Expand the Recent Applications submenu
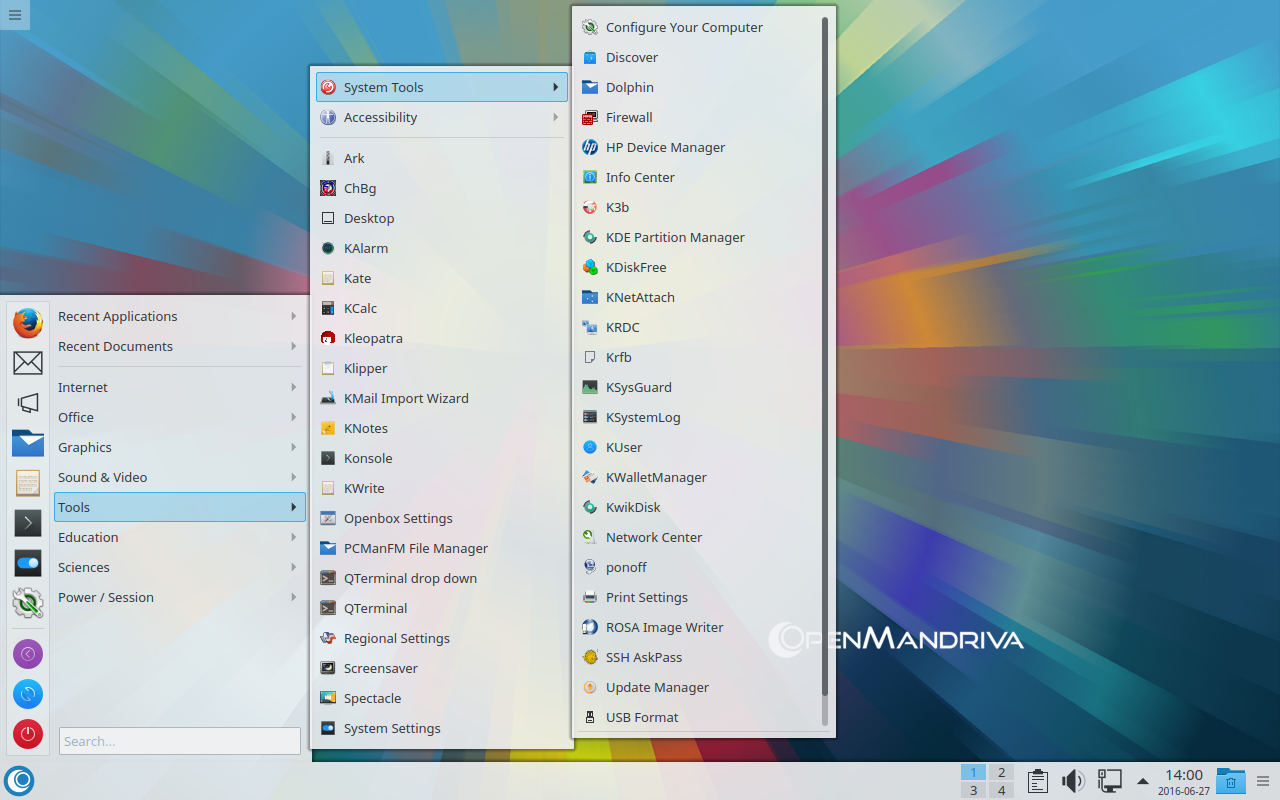Image resolution: width=1280 pixels, height=800 pixels. coord(178,316)
